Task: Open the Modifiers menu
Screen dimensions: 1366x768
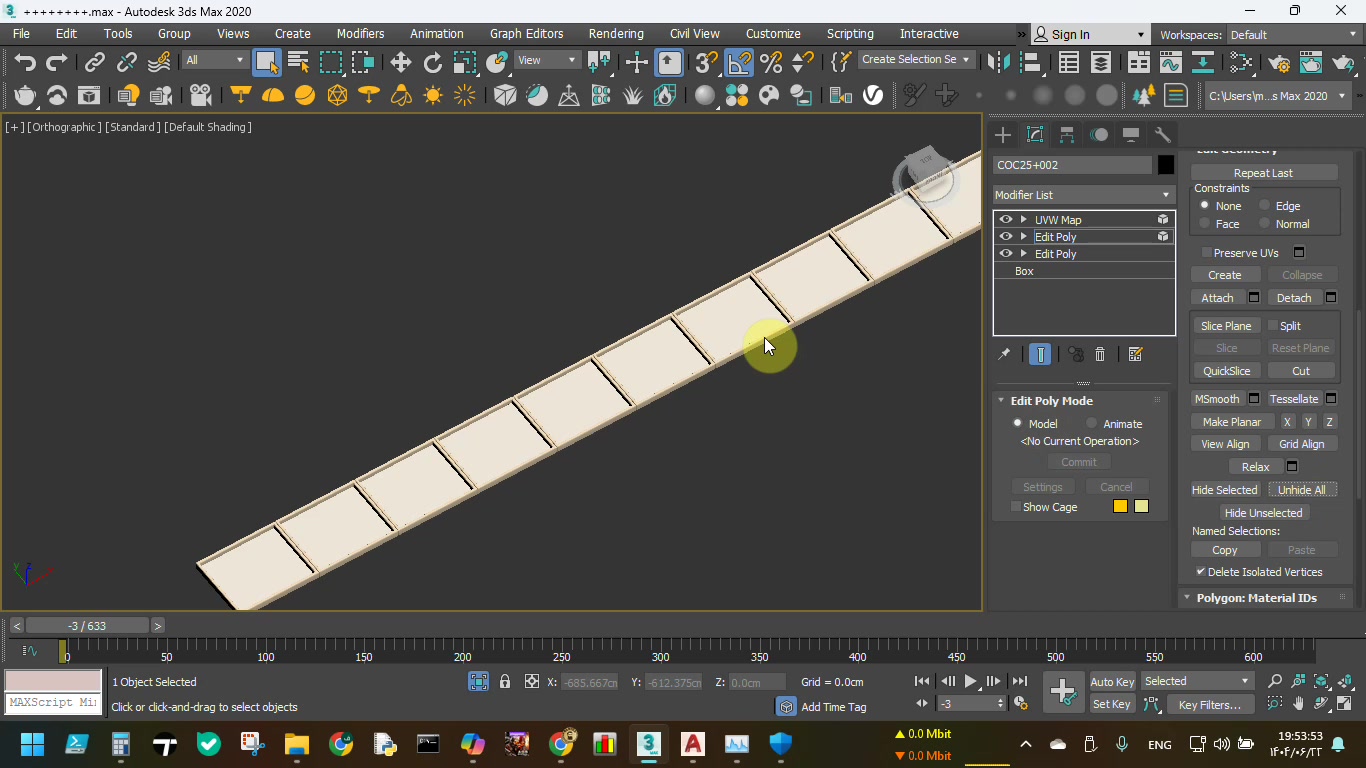Action: click(360, 34)
